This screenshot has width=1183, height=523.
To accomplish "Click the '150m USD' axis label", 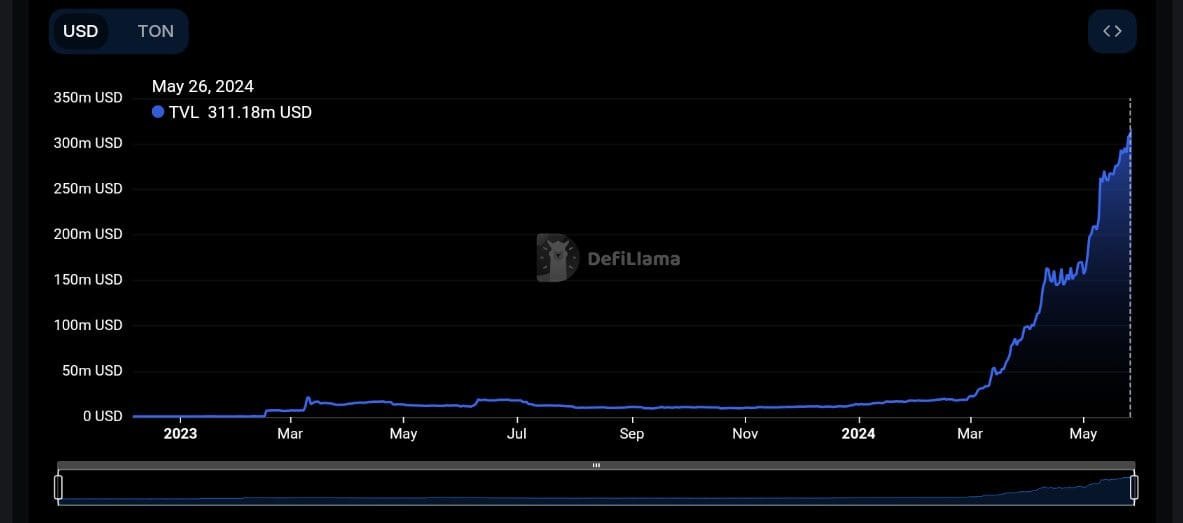I will [88, 280].
